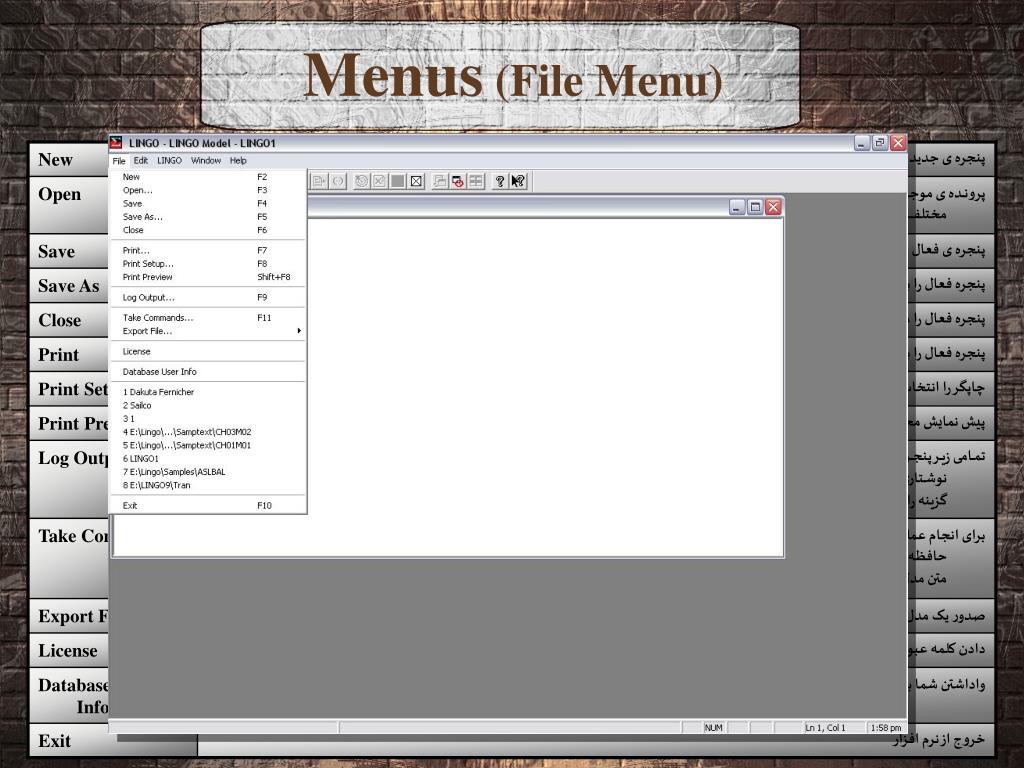
Task: Choose License from the File menu
Action: coord(208,351)
